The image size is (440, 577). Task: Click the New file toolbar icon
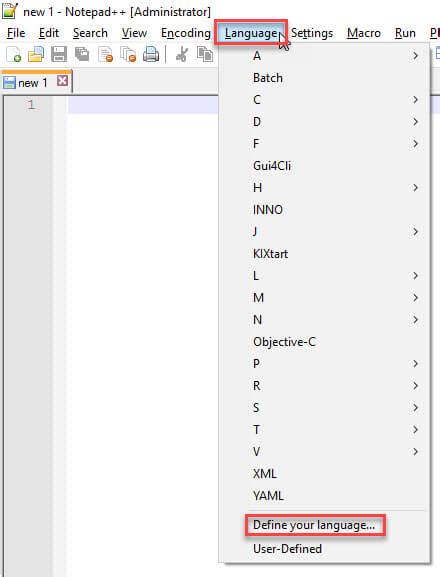click(x=14, y=54)
